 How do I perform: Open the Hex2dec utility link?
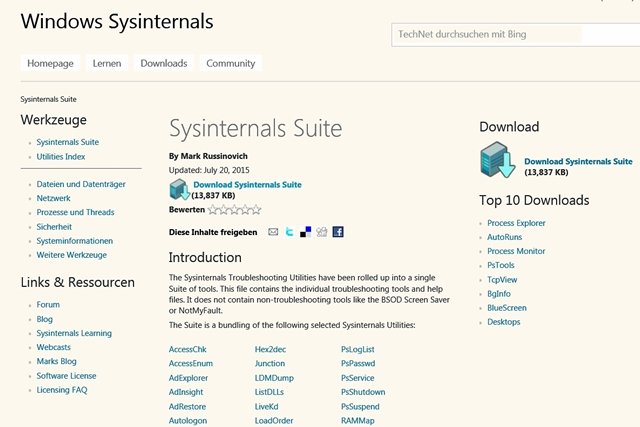(270, 349)
